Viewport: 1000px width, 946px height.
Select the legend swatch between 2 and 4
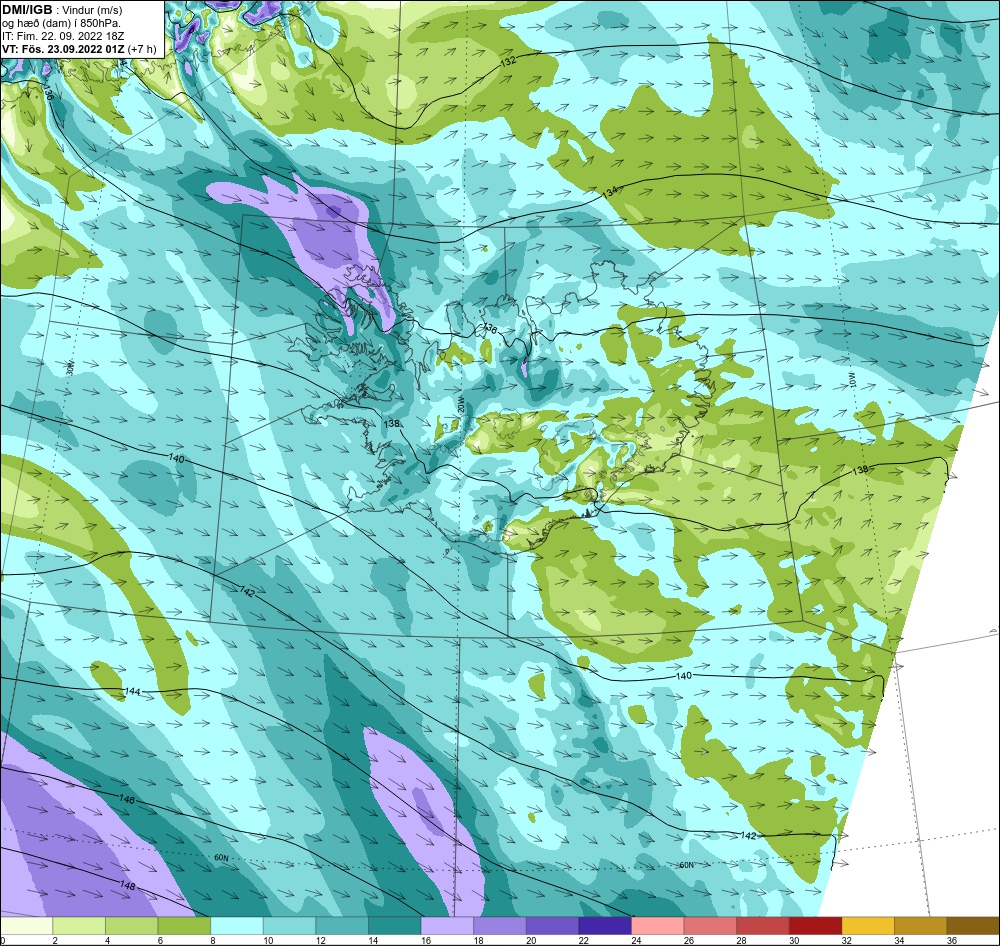(x=79, y=926)
